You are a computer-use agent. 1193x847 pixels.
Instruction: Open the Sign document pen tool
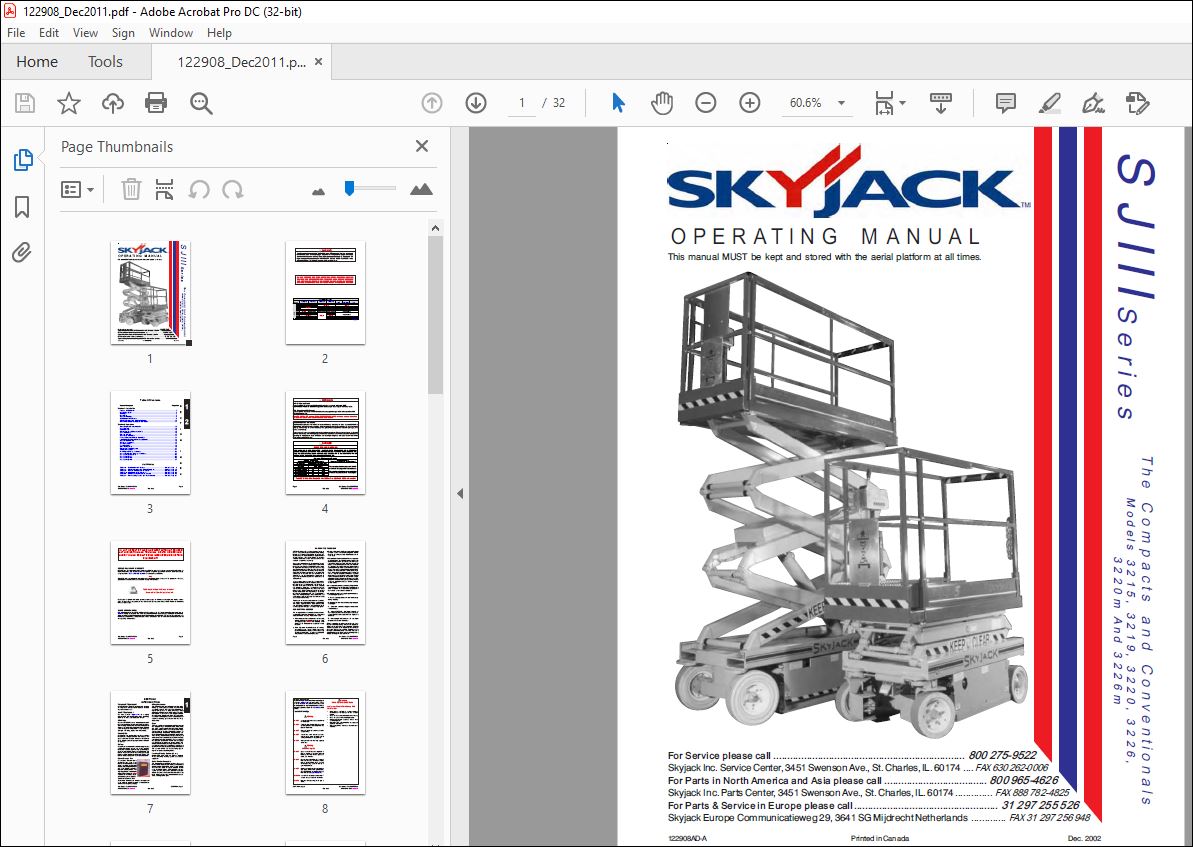tap(1093, 103)
